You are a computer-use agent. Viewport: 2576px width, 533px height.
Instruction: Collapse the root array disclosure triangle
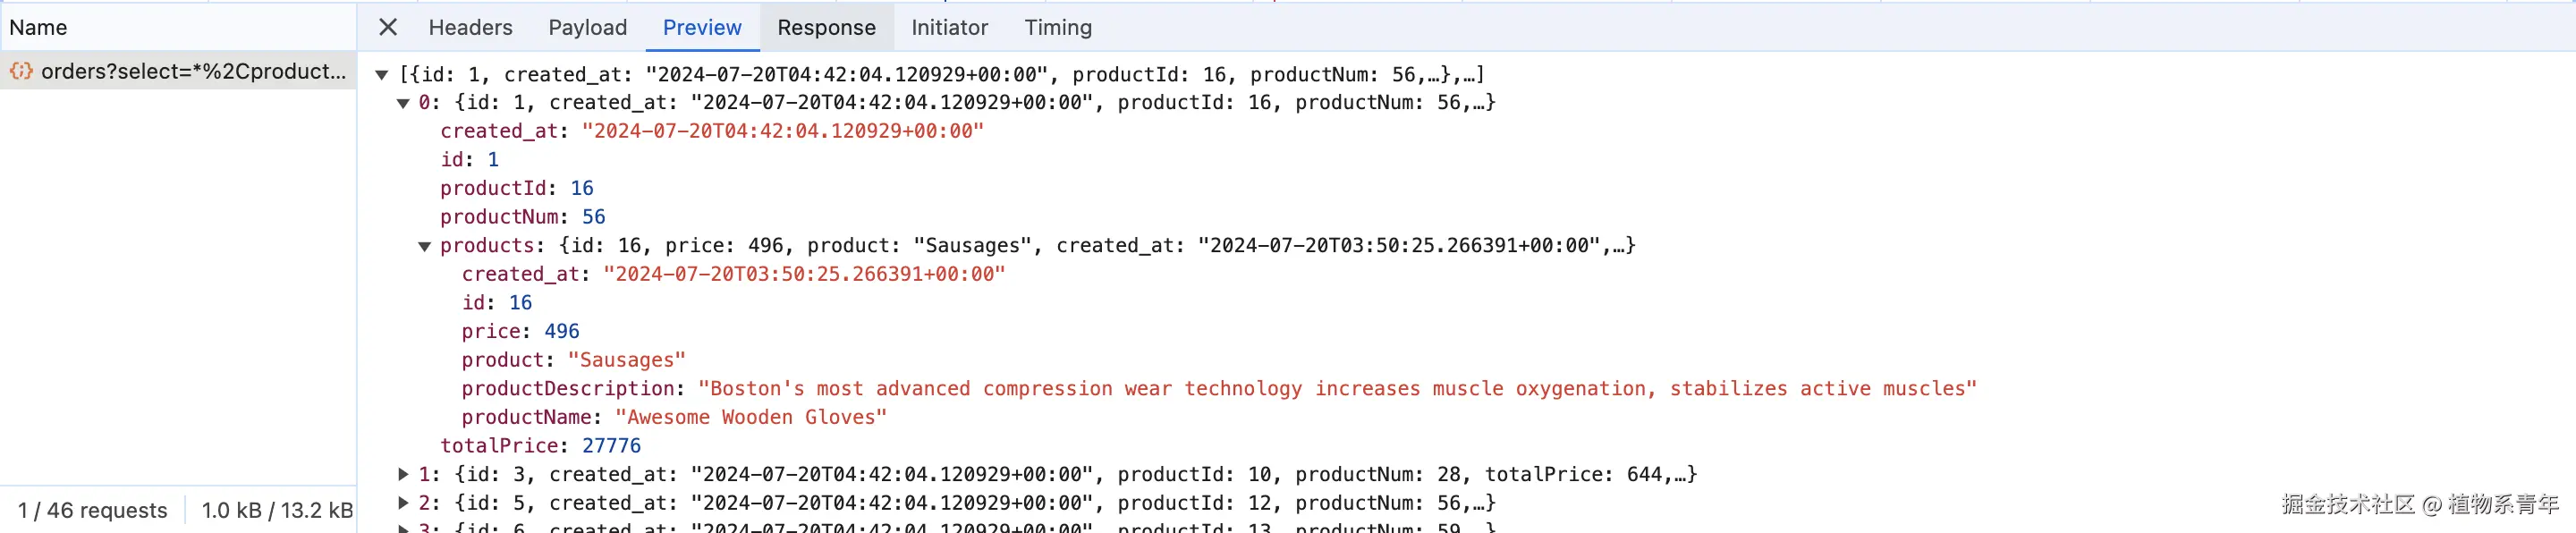pos(382,75)
